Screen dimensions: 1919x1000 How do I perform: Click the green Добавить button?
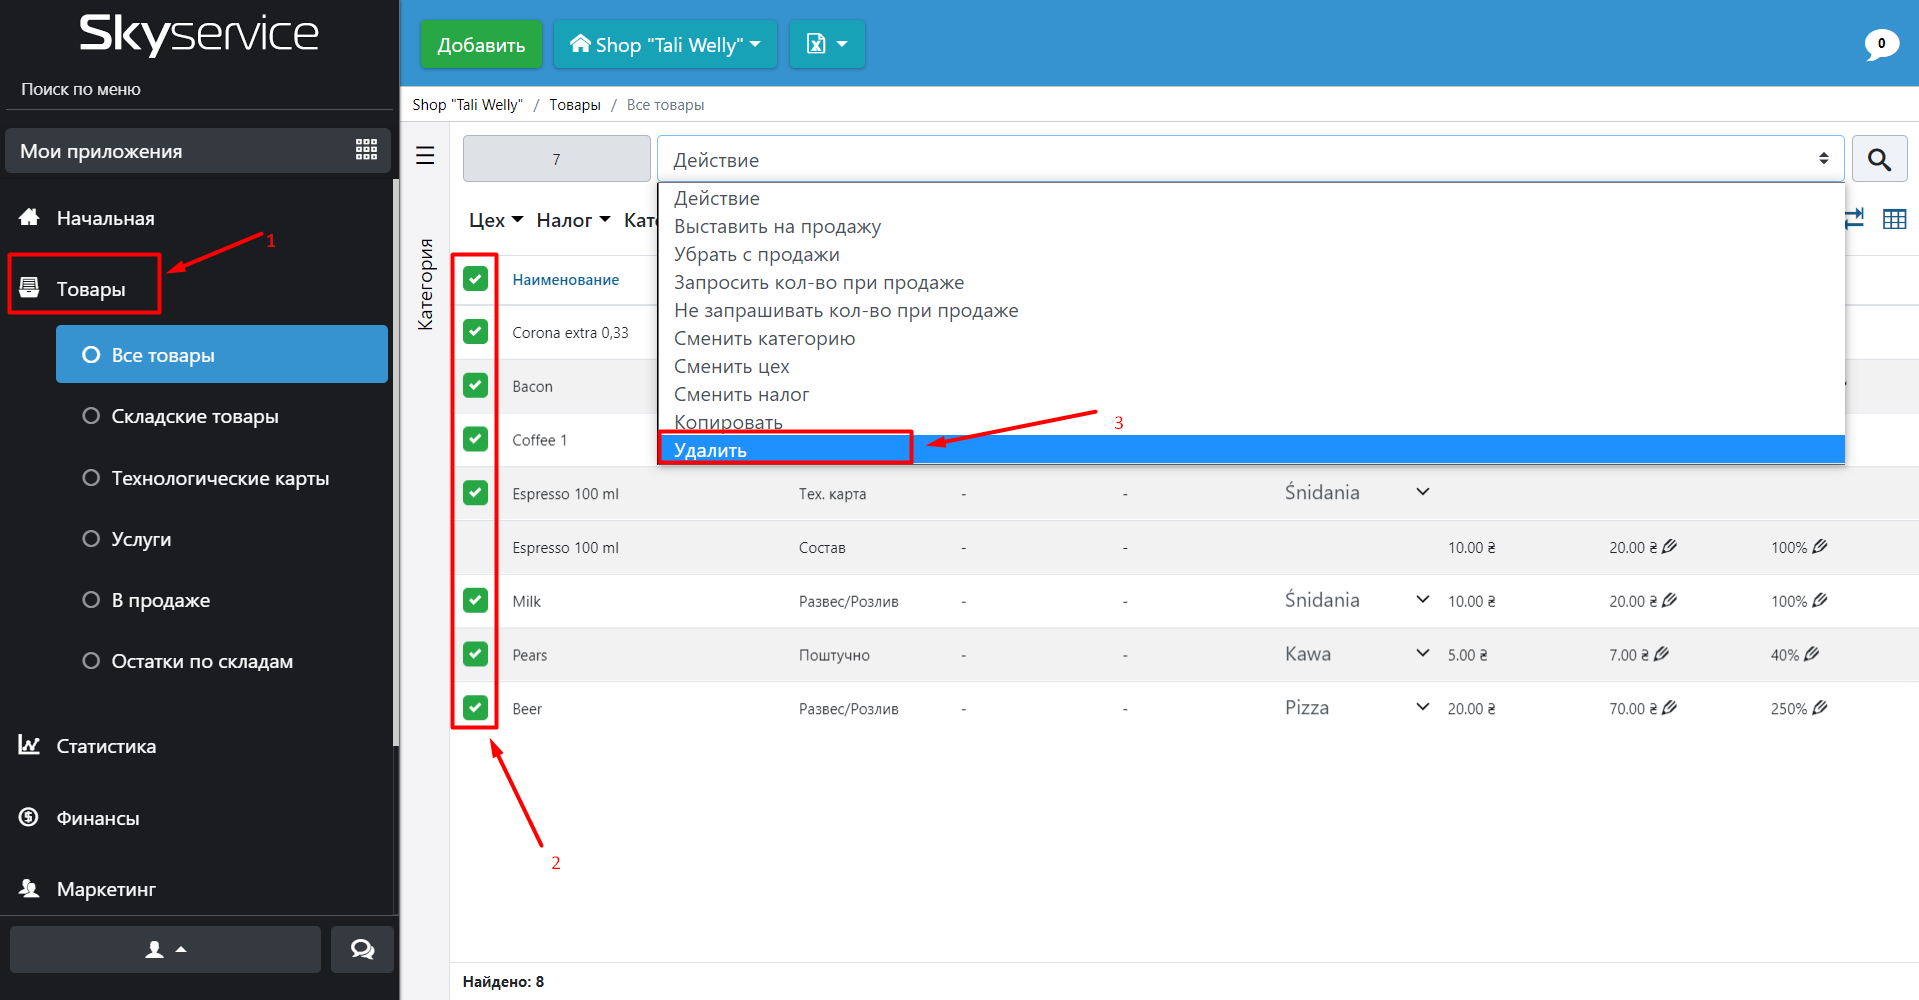481,45
